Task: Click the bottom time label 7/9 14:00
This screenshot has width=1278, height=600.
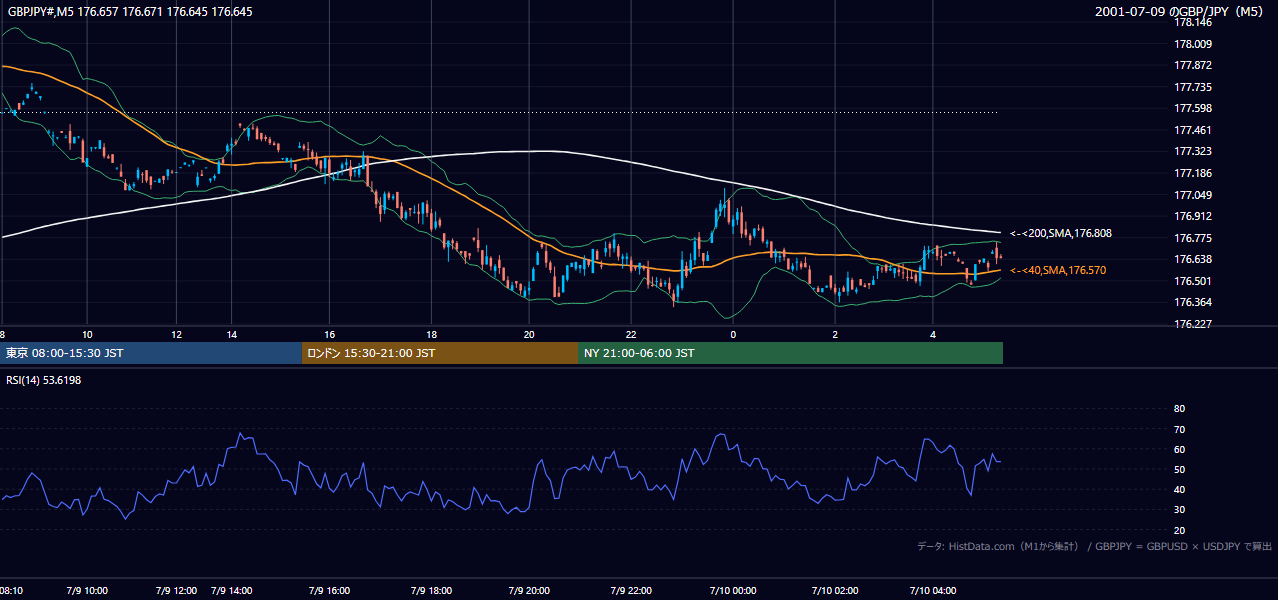Action: (234, 590)
